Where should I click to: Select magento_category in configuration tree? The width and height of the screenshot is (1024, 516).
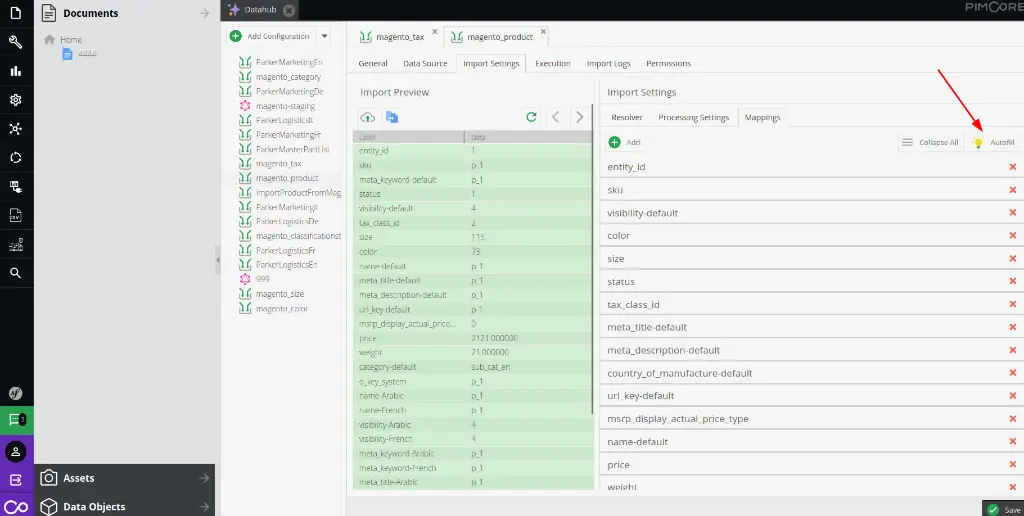click(x=288, y=77)
